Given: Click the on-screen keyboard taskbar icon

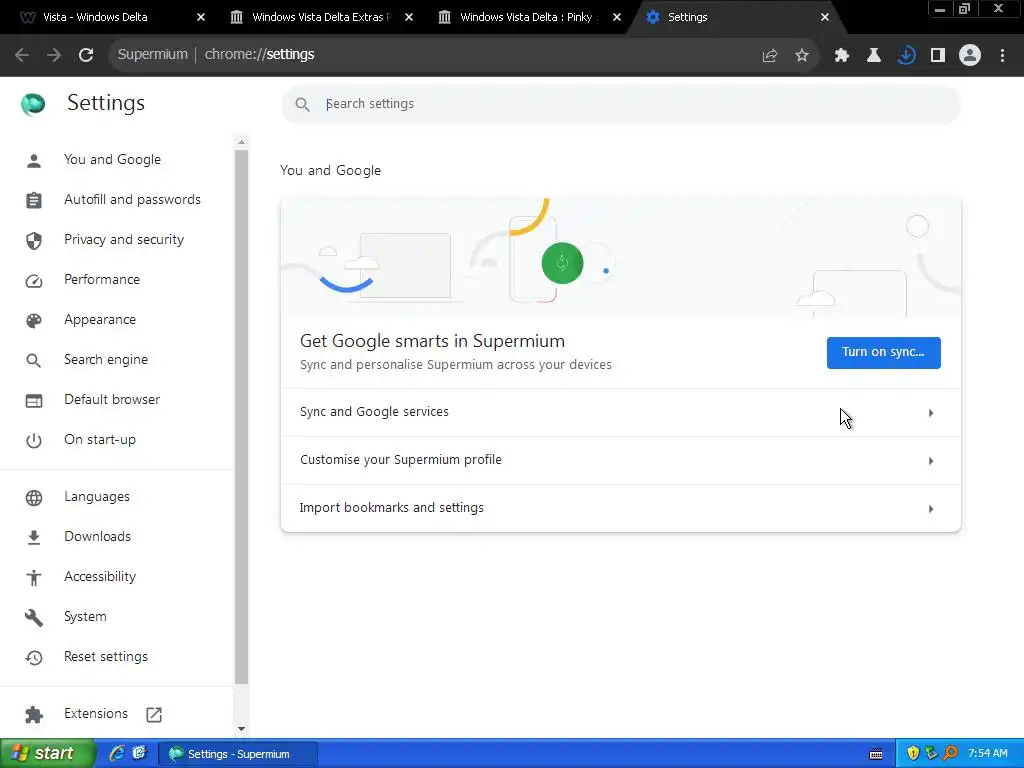Looking at the screenshot, I should pos(876,754).
